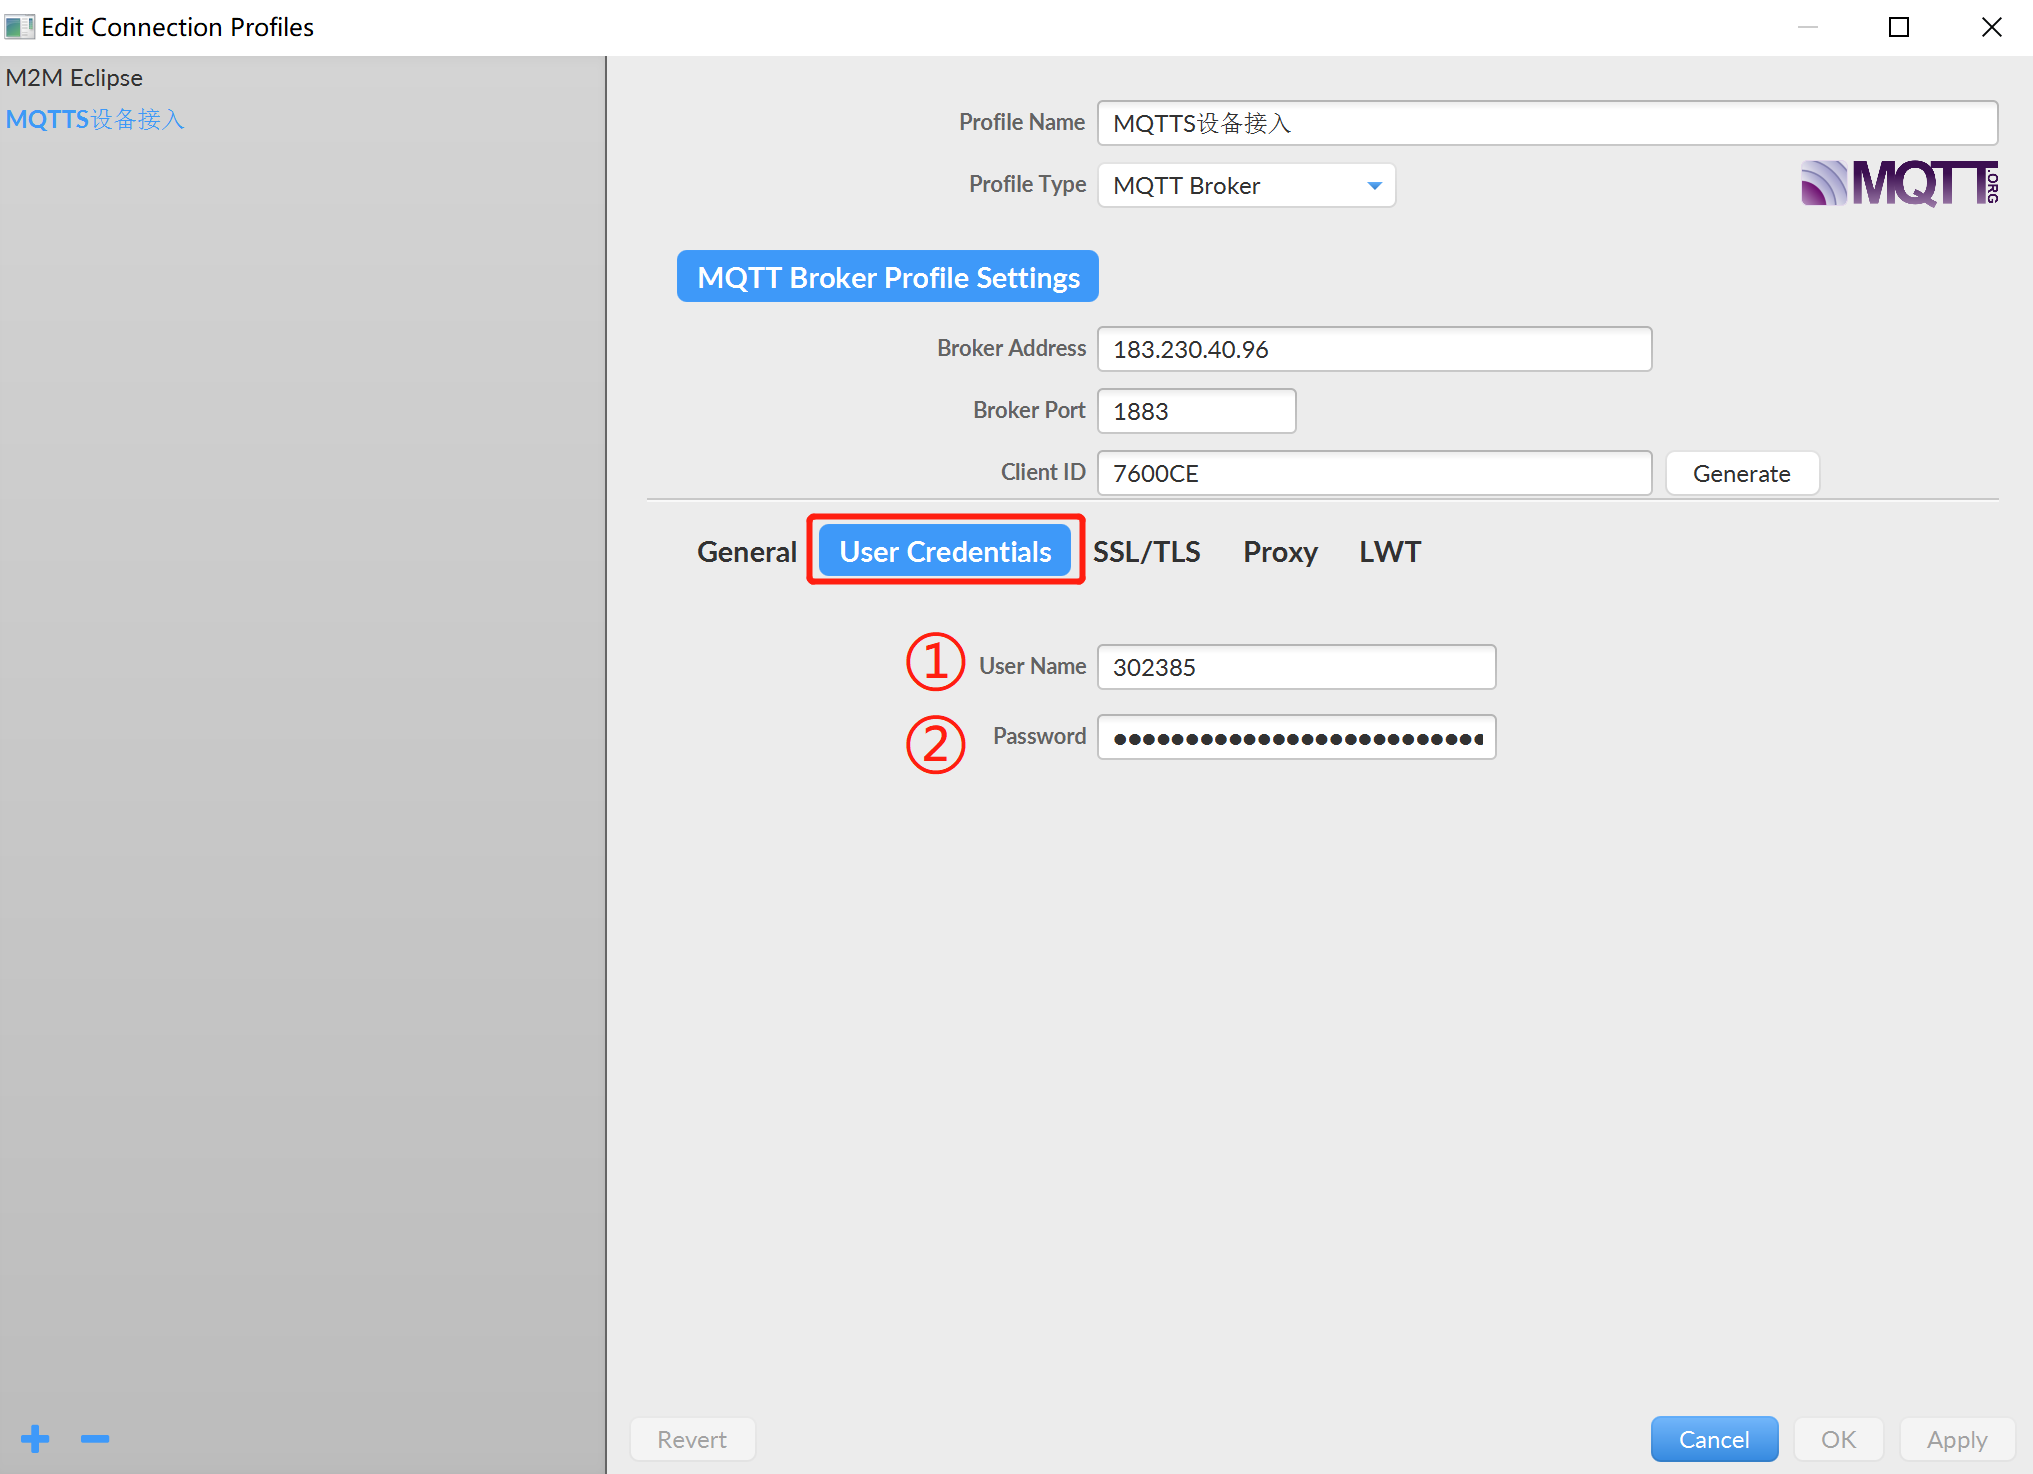Click inside the Password field
The width and height of the screenshot is (2033, 1474).
1295,737
